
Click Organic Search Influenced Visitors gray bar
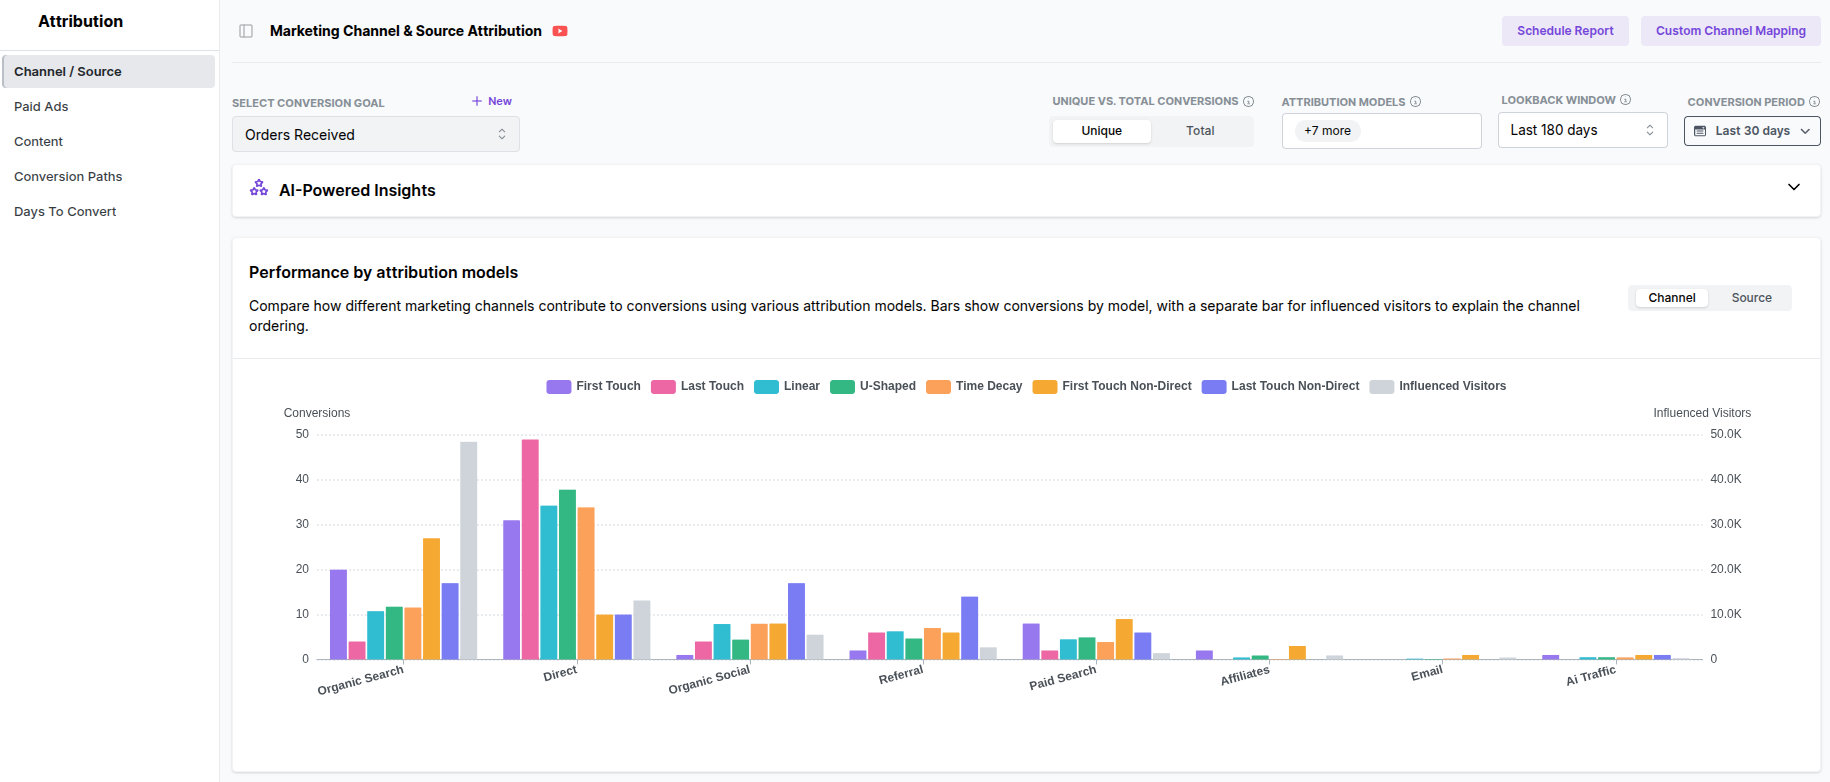pyautogui.click(x=468, y=550)
